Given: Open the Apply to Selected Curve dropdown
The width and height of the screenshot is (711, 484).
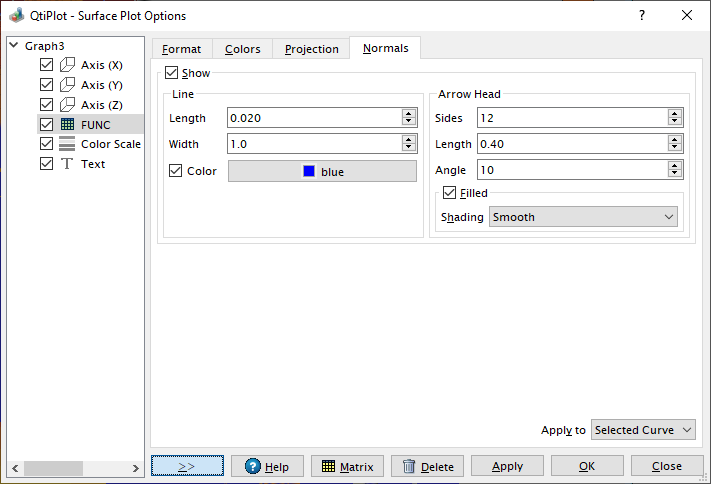Looking at the screenshot, I should coord(643,430).
